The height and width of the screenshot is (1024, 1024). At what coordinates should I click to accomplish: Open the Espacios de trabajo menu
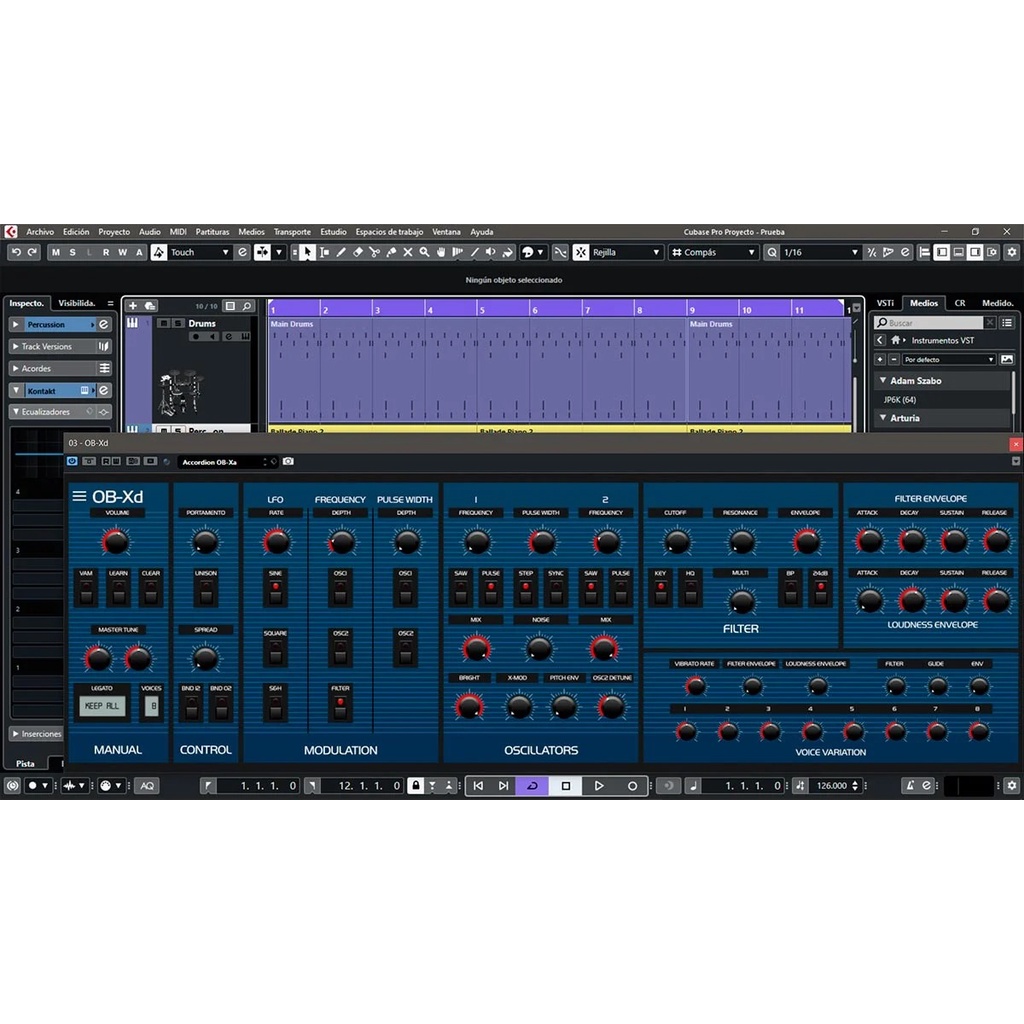[x=389, y=232]
